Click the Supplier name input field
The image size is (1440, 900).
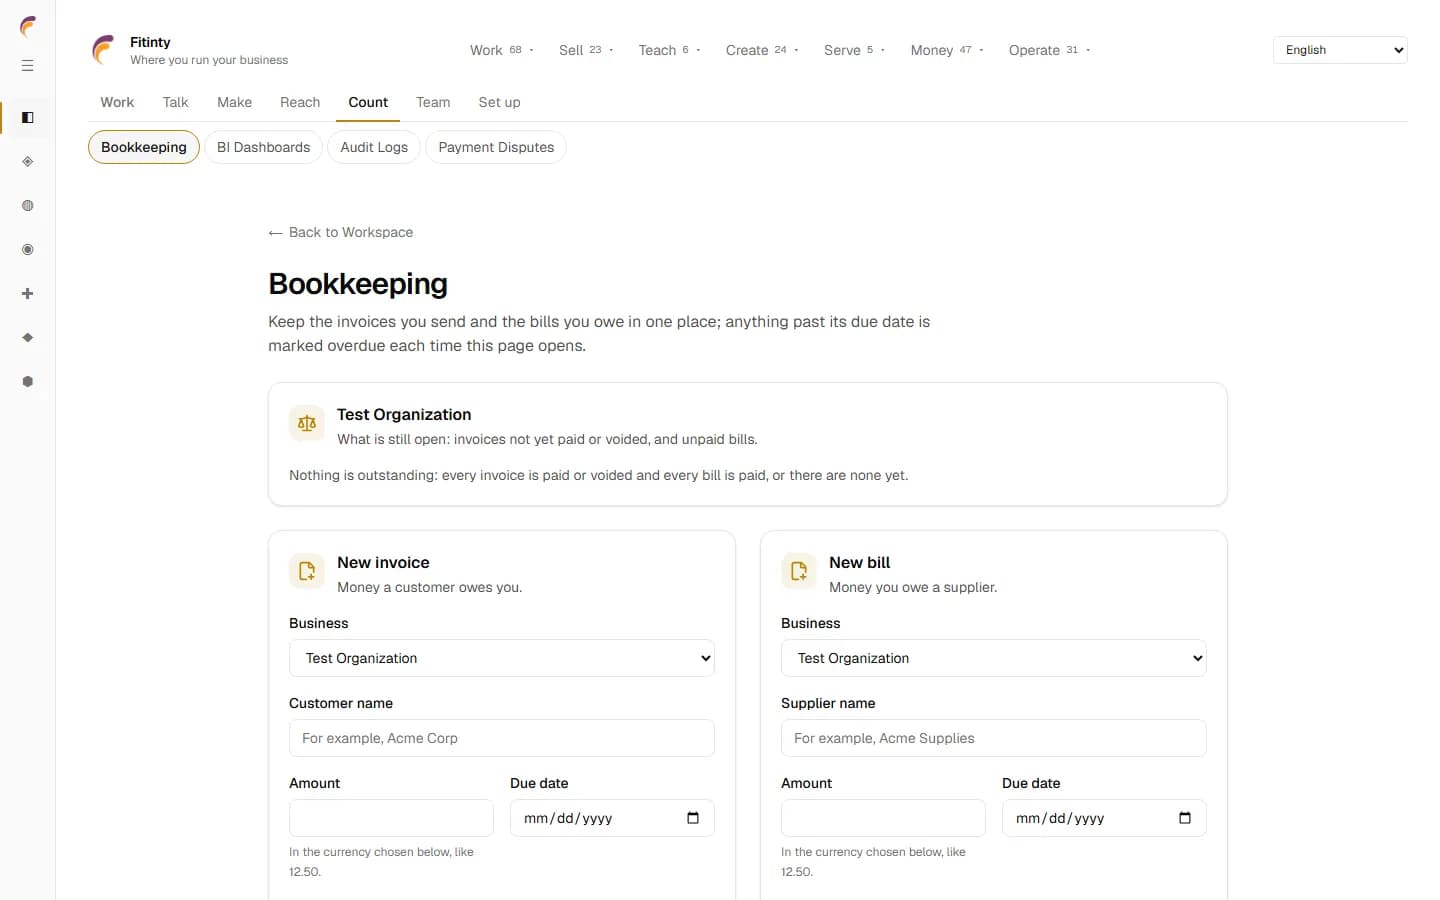(x=994, y=738)
